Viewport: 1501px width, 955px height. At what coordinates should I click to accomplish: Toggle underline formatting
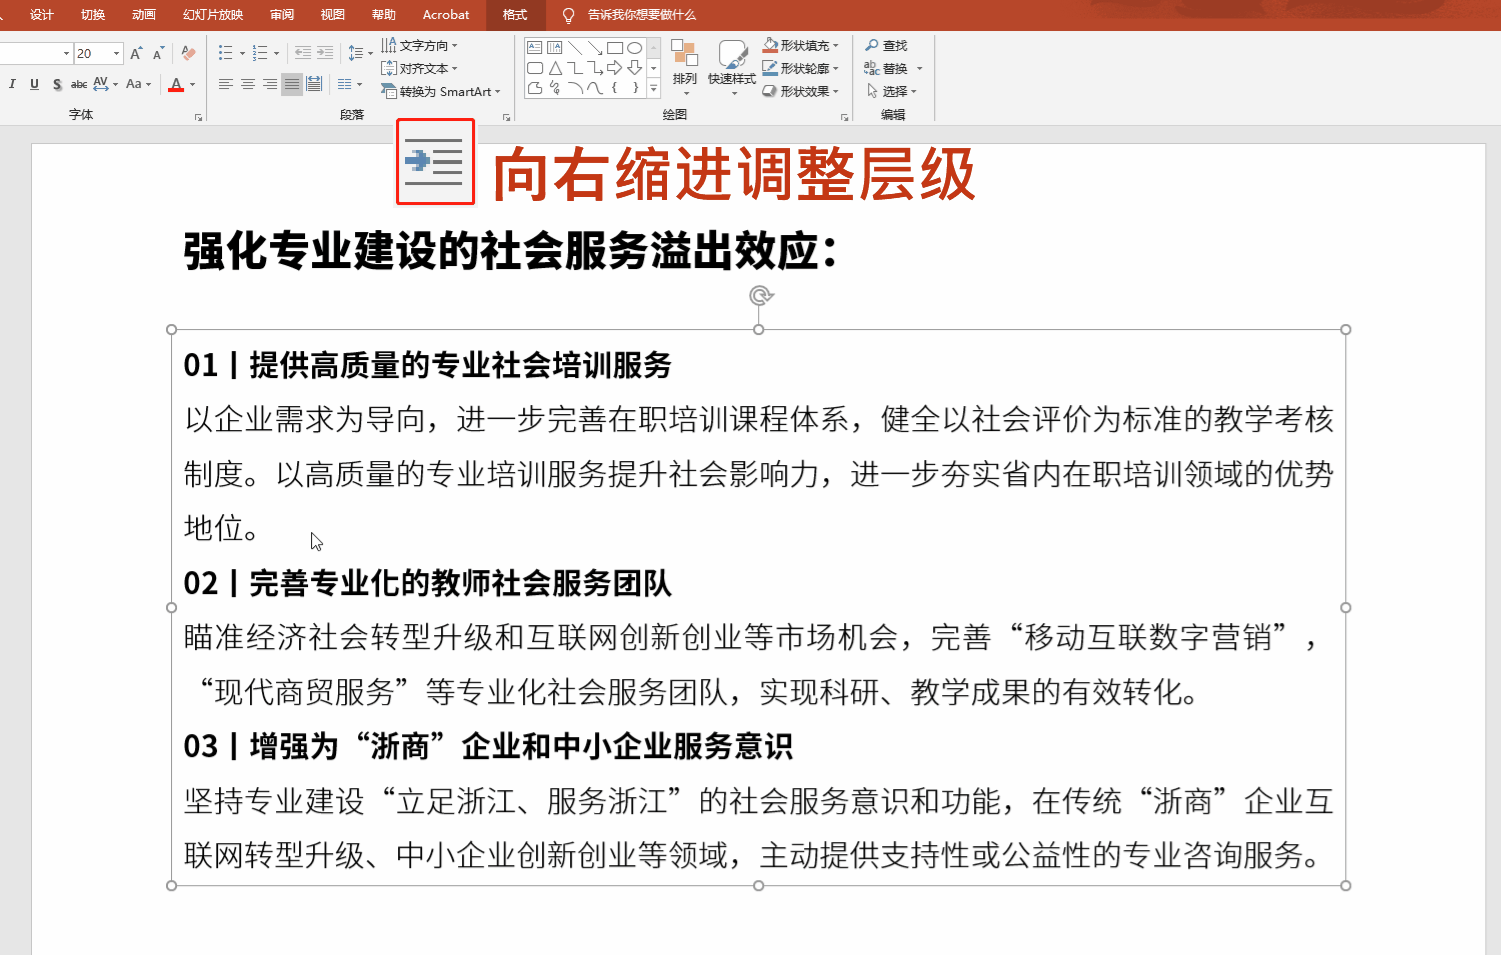(x=33, y=84)
